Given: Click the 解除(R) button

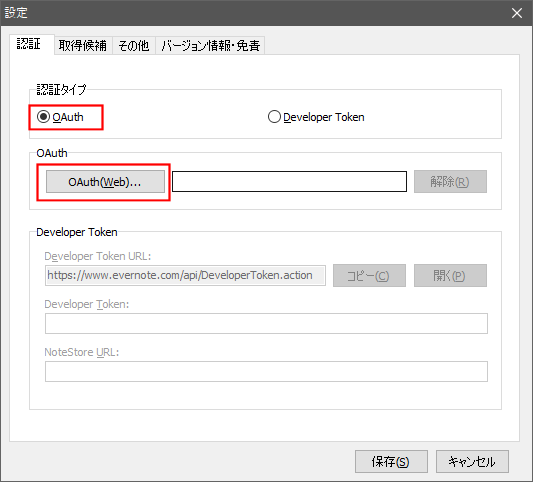Looking at the screenshot, I should click(450, 182).
